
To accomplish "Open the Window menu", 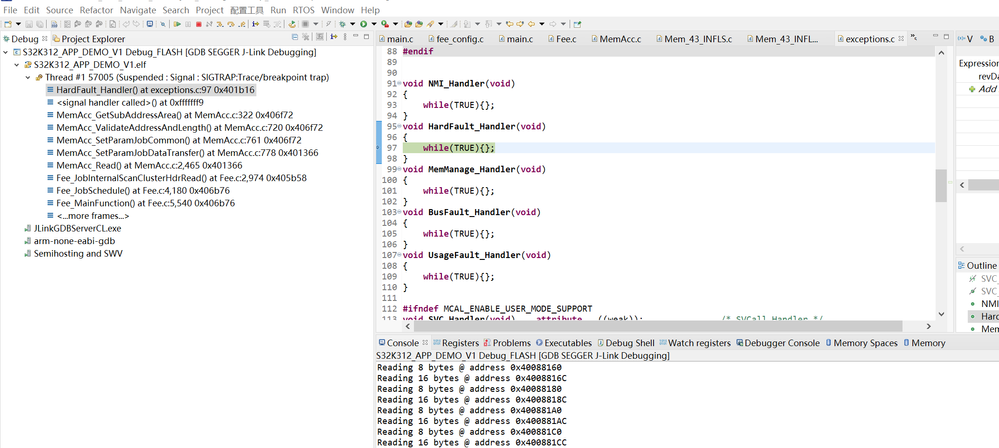I will pos(338,10).
